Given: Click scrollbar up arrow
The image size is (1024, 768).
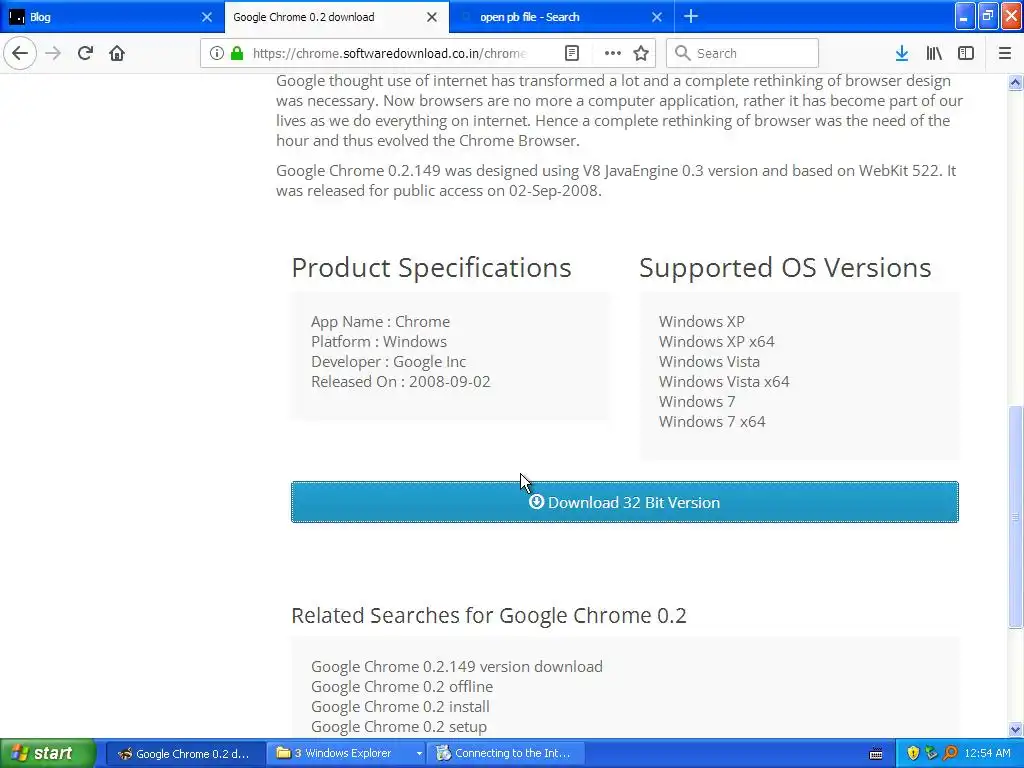Looking at the screenshot, I should [x=1015, y=82].
